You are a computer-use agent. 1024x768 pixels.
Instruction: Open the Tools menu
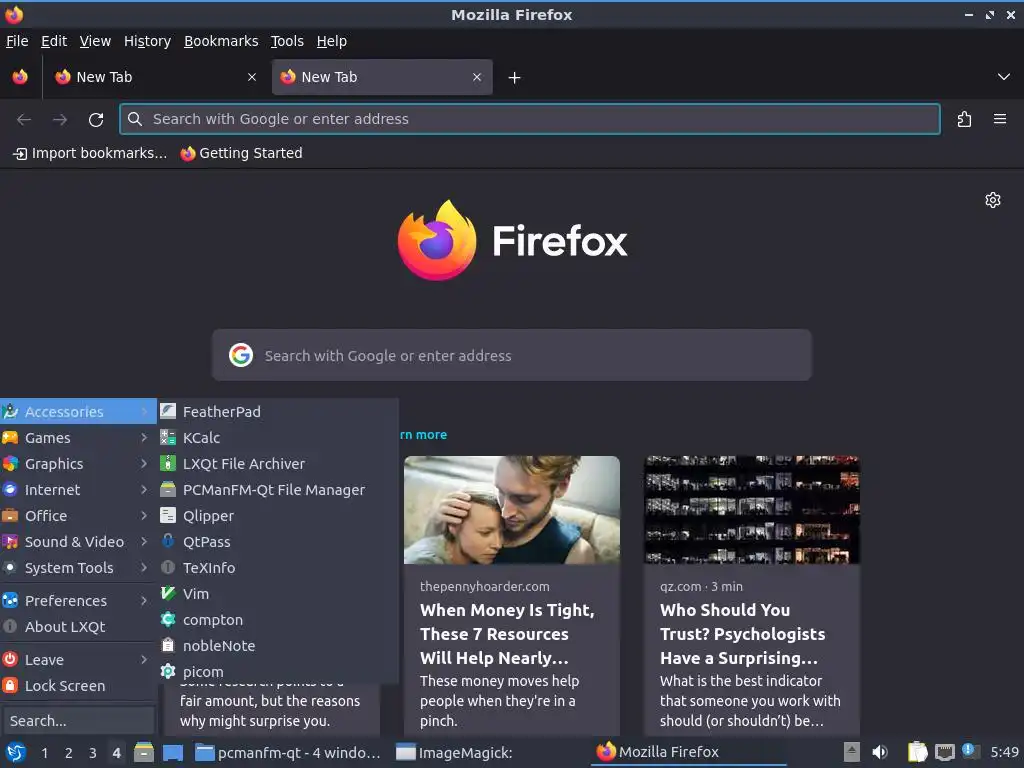point(287,41)
